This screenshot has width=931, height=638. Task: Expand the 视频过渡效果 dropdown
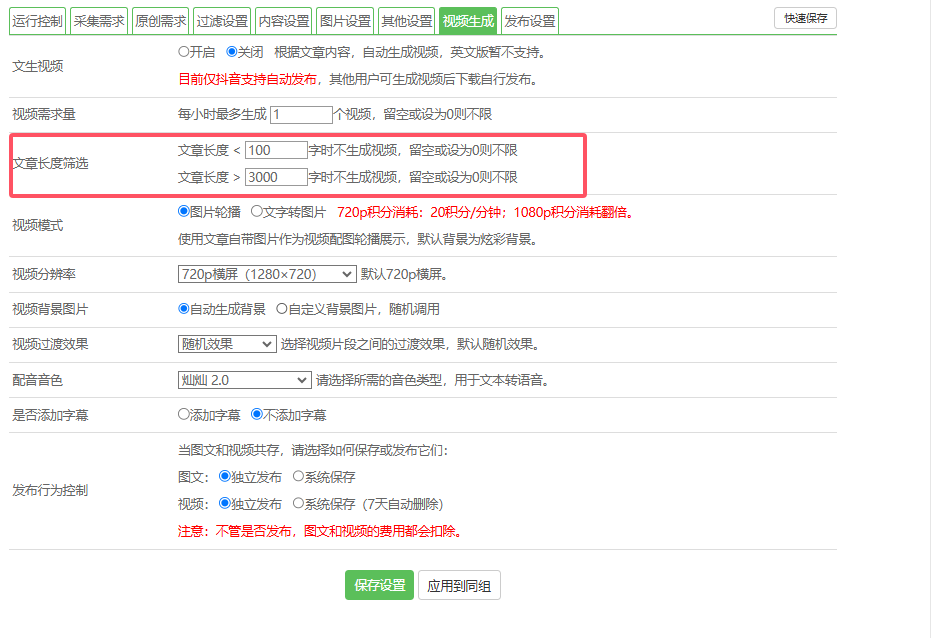point(226,344)
